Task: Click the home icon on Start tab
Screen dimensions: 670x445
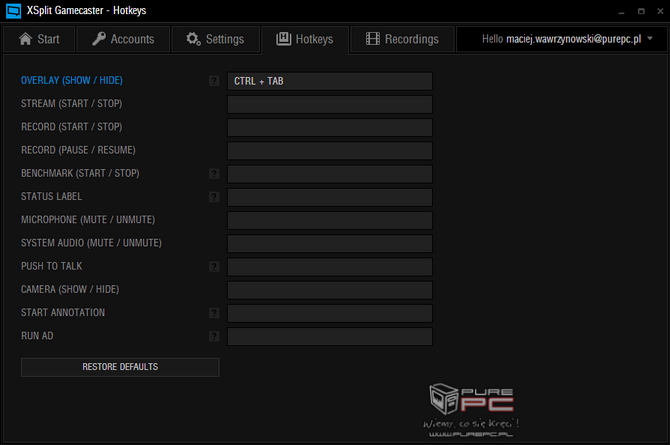Action: tap(26, 39)
